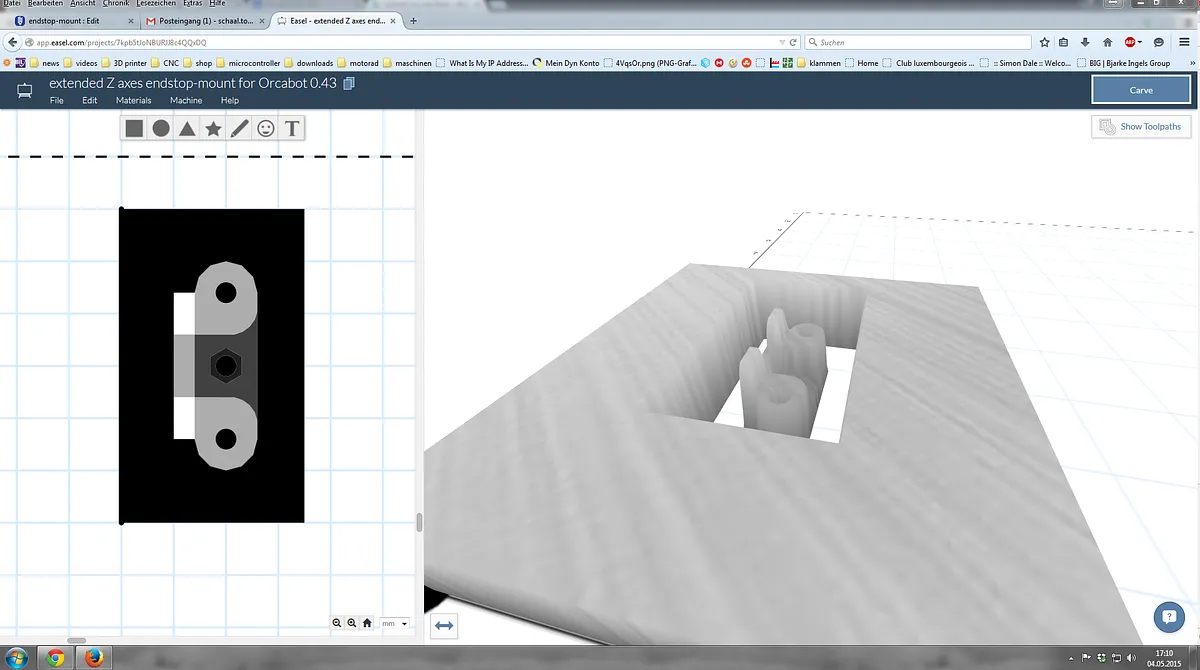The width and height of the screenshot is (1200, 670).
Task: Toggle Show Toolpaths in preview
Action: point(1141,127)
